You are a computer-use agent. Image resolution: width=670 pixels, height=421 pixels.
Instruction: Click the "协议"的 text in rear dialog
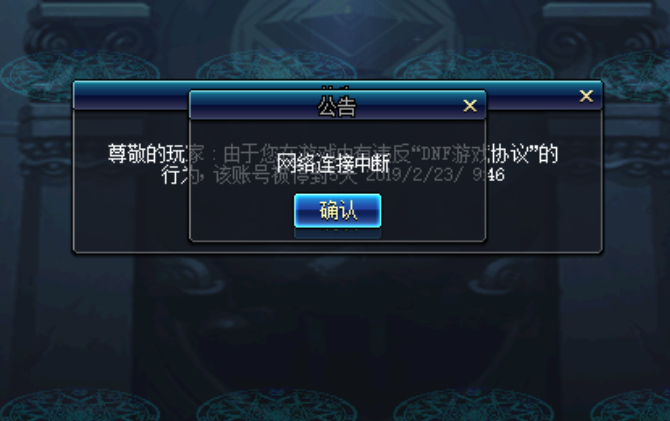tap(524, 153)
